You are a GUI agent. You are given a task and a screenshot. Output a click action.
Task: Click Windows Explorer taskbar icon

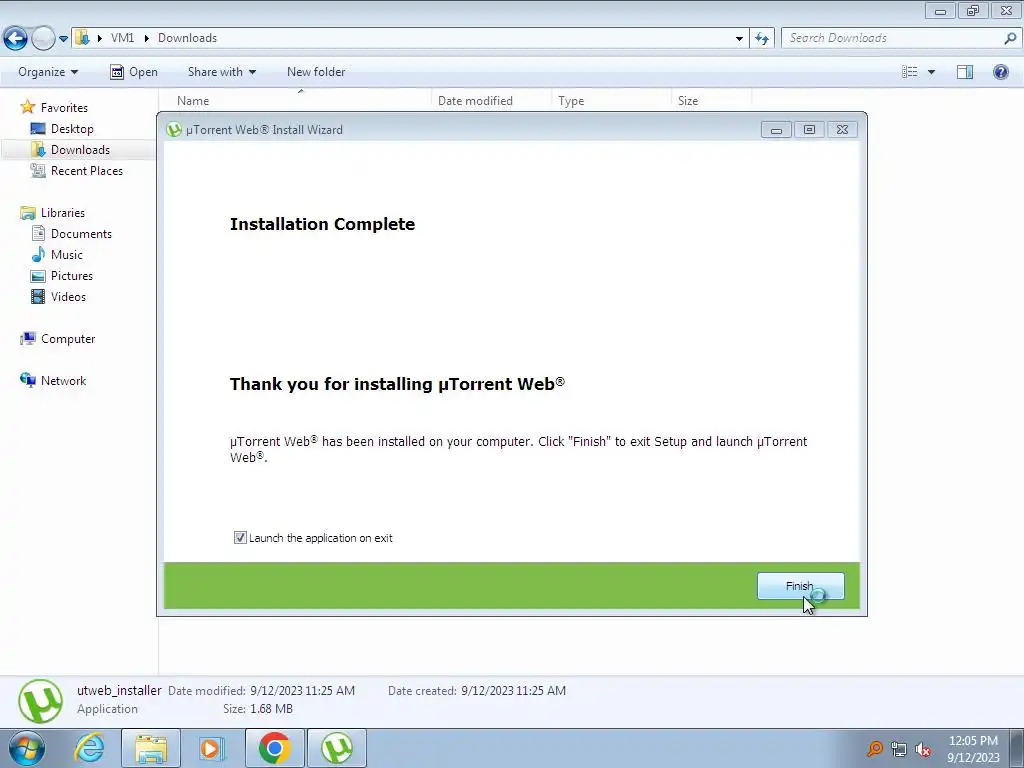151,748
